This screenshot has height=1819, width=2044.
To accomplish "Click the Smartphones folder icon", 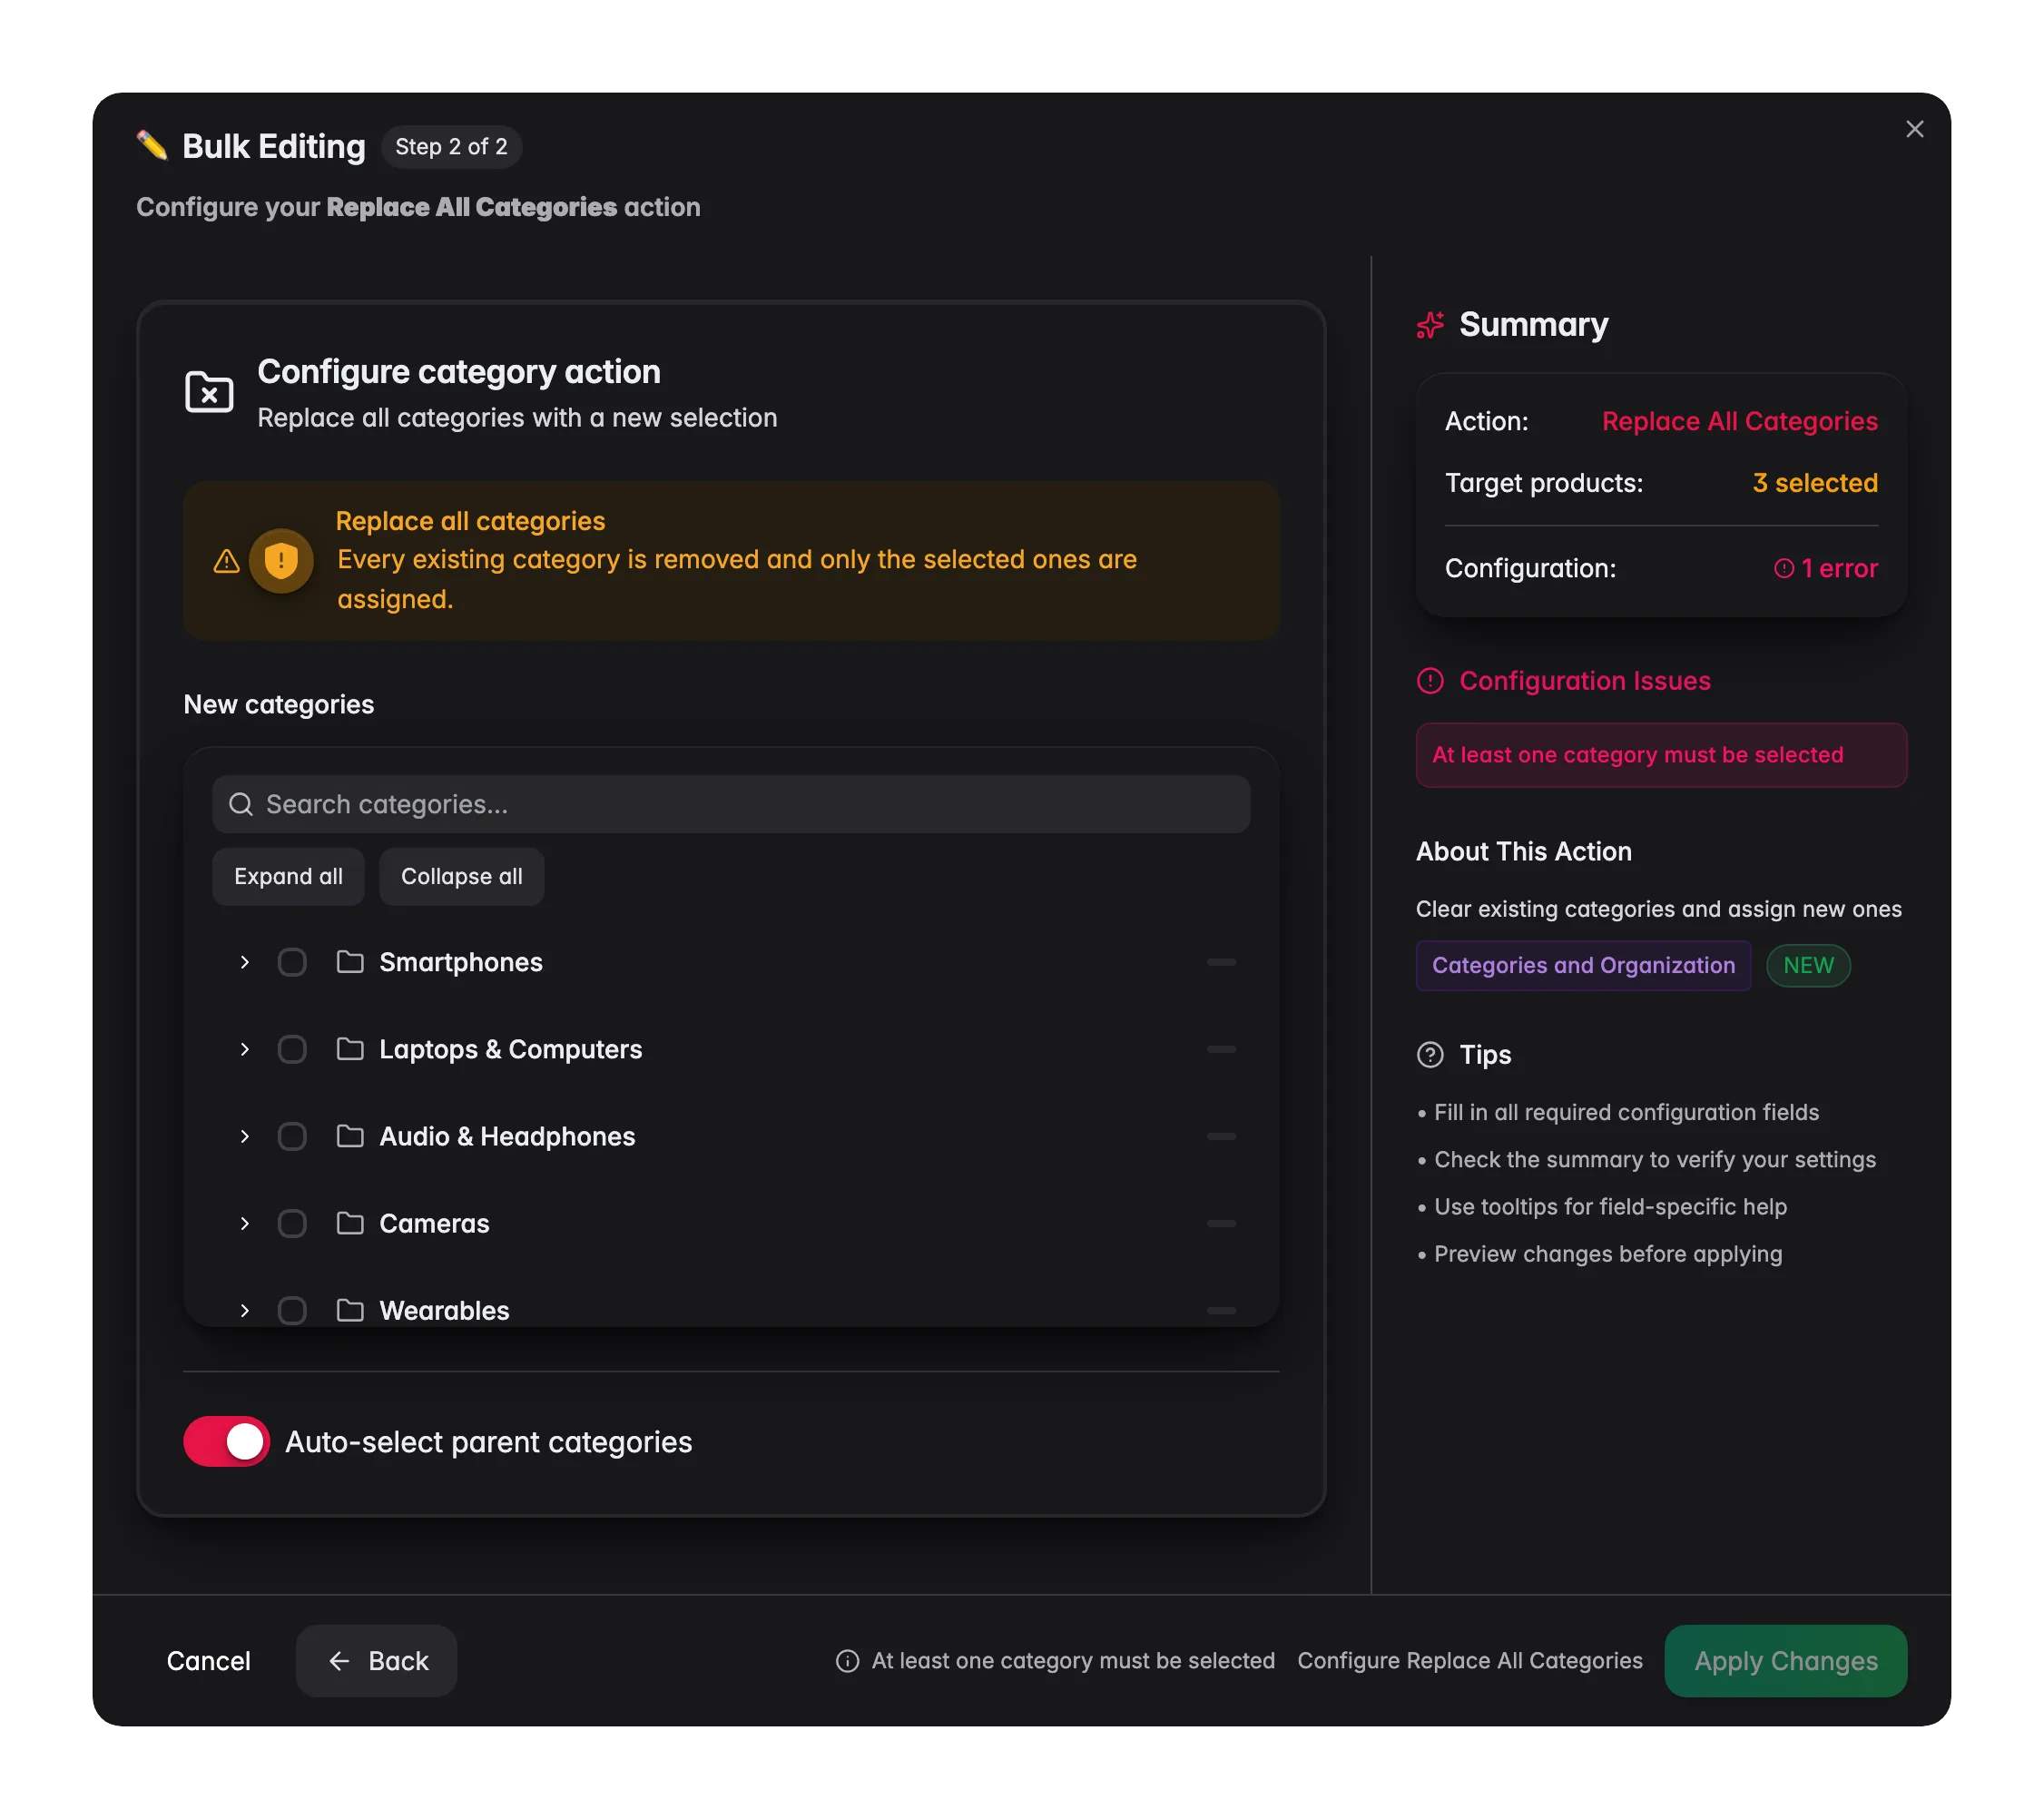I will pyautogui.click(x=350, y=962).
